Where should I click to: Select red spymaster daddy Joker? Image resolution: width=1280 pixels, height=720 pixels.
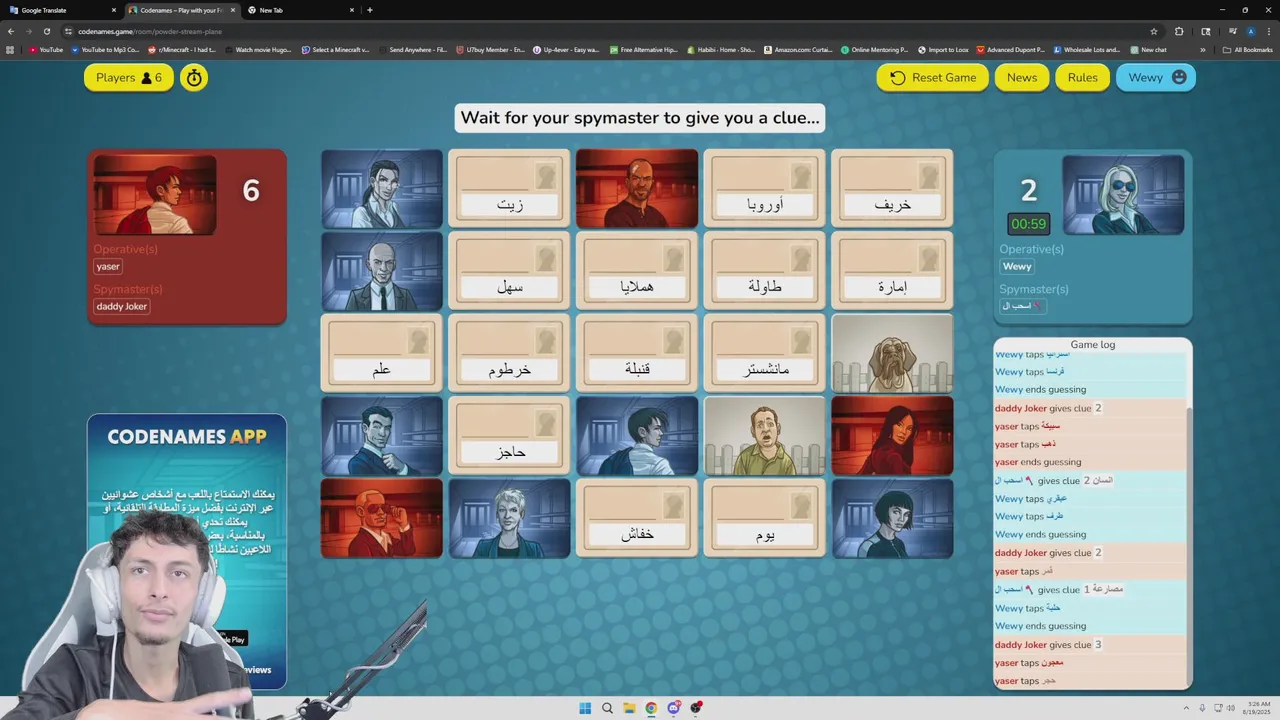(122, 306)
